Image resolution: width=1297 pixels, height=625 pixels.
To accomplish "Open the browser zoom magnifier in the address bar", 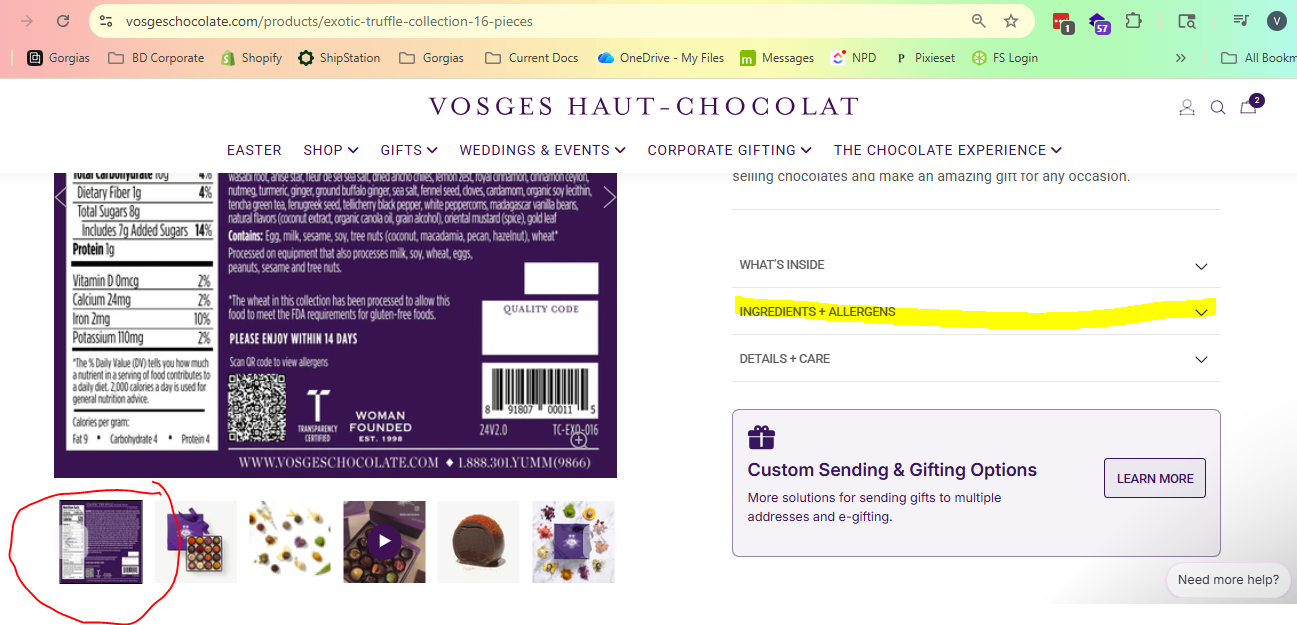I will coord(979,21).
